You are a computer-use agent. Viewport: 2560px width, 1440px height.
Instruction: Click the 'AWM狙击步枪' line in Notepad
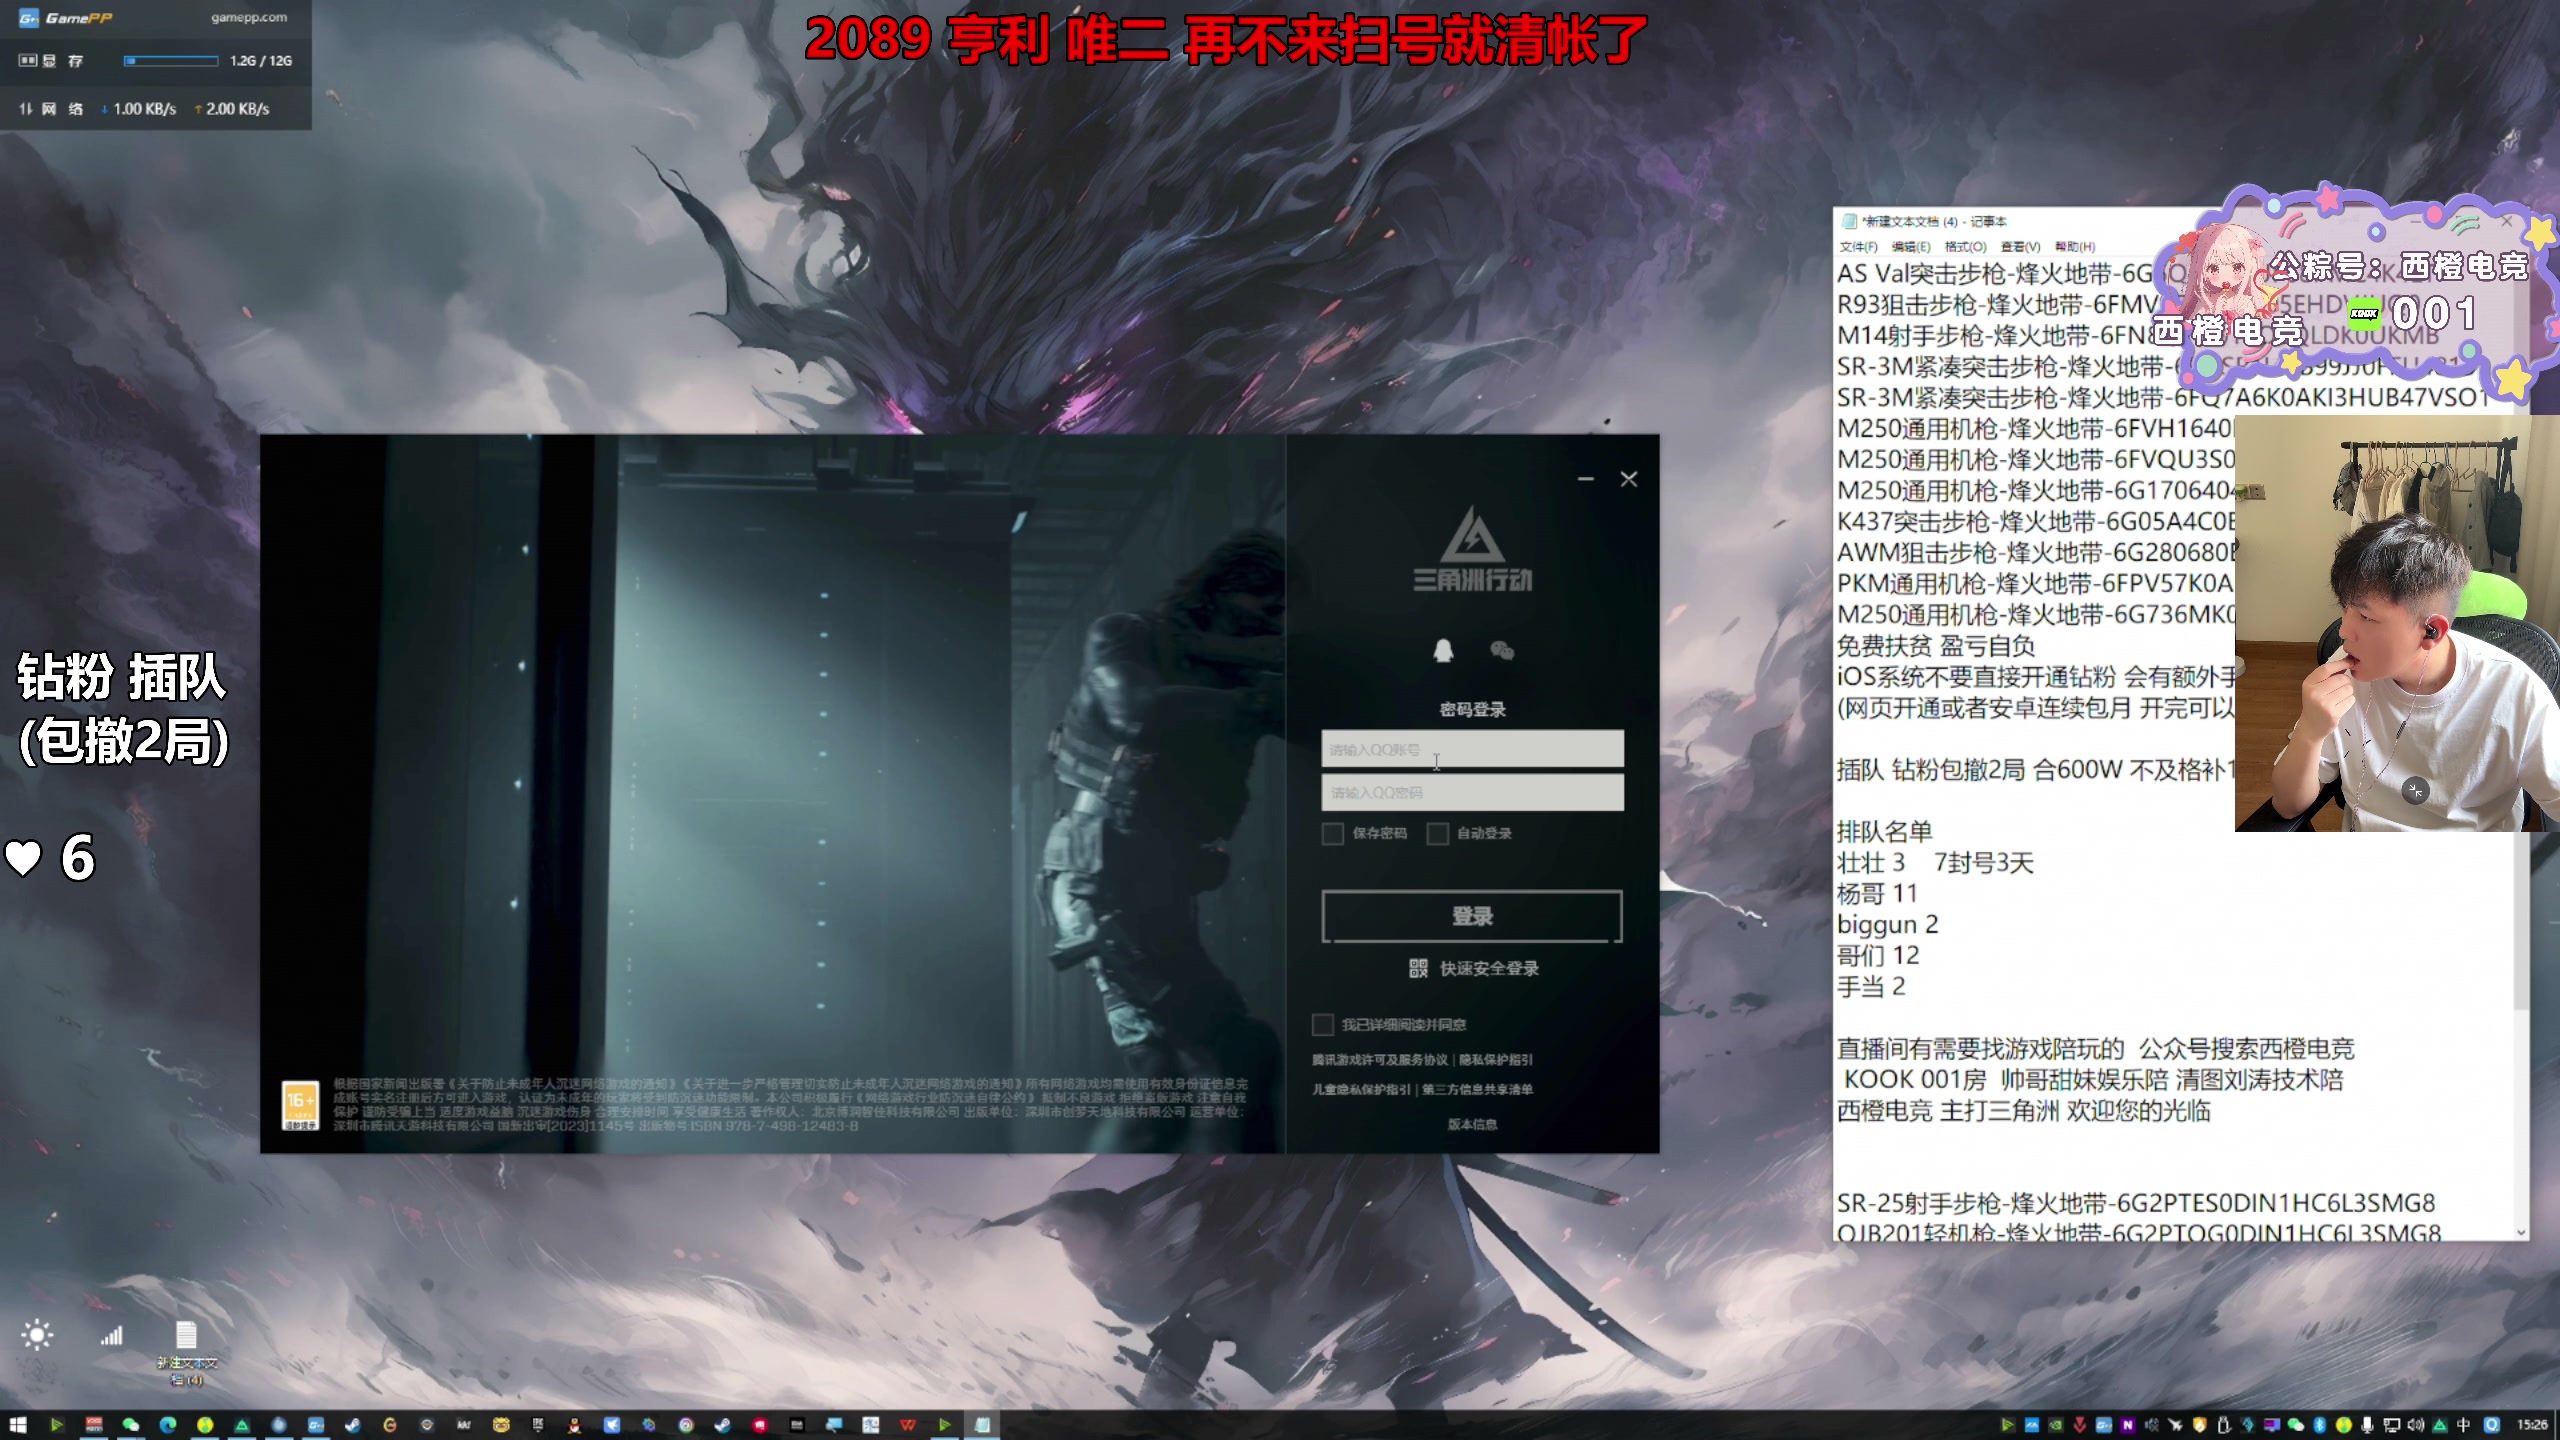(x=2036, y=552)
